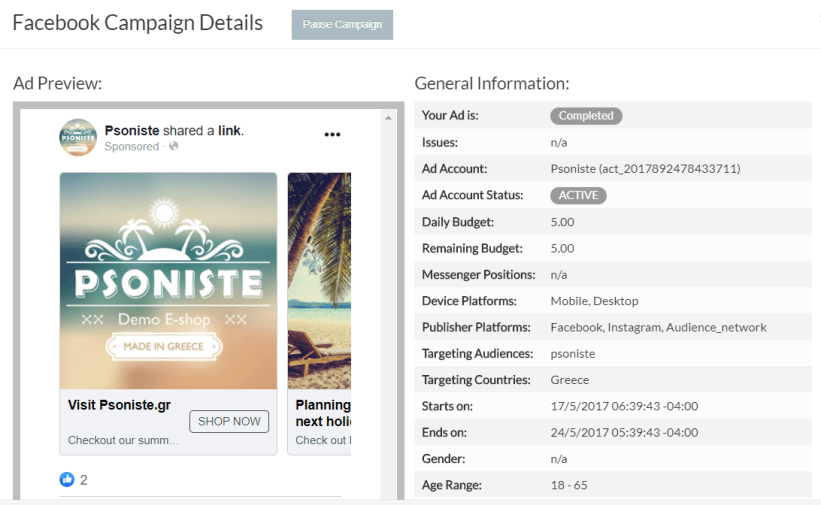This screenshot has height=505, width=821.
Task: Click the 'Your Ad is:' label
Action: pyautogui.click(x=450, y=115)
